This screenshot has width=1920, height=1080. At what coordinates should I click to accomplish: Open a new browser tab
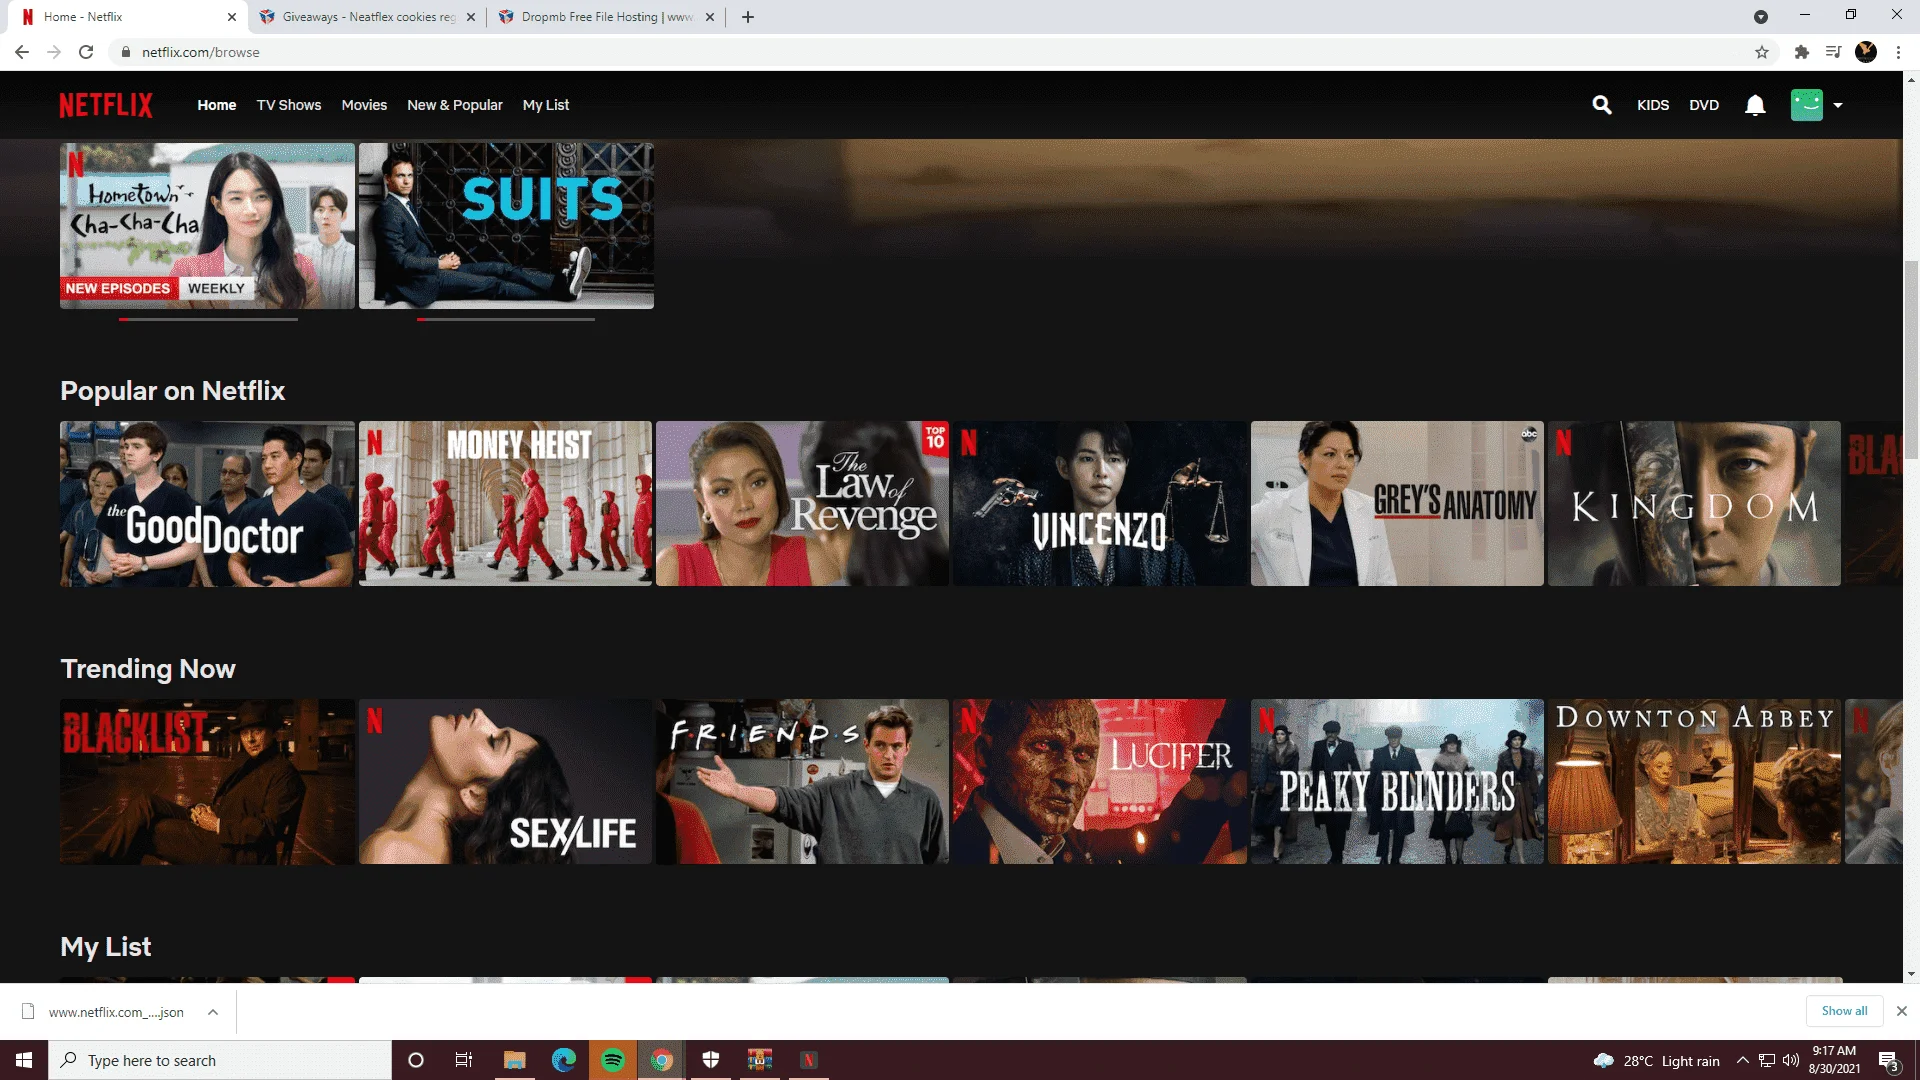[x=748, y=17]
